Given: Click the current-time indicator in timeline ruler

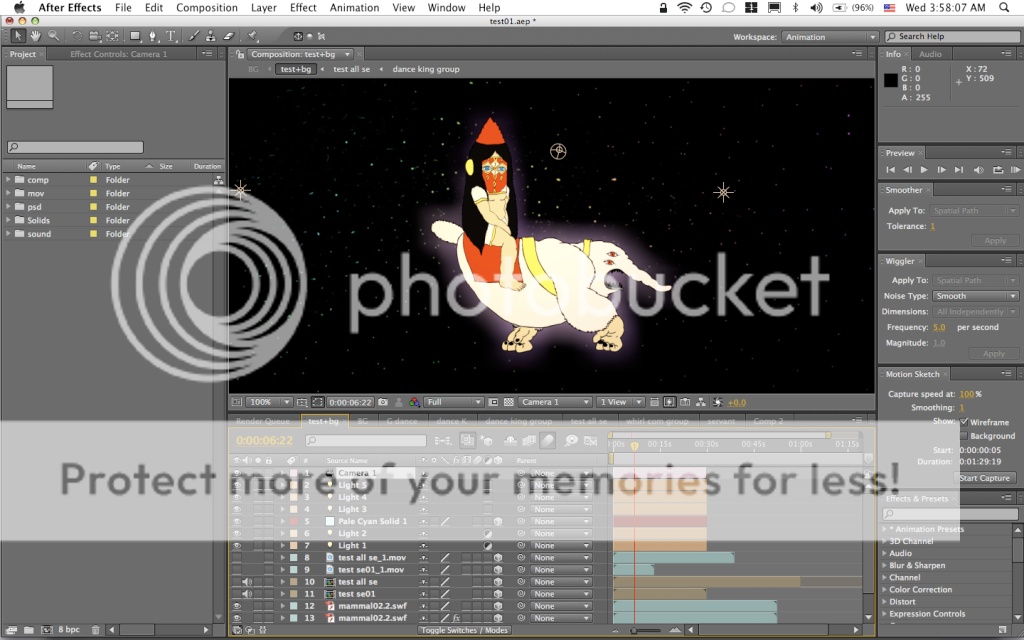Looking at the screenshot, I should [x=634, y=446].
